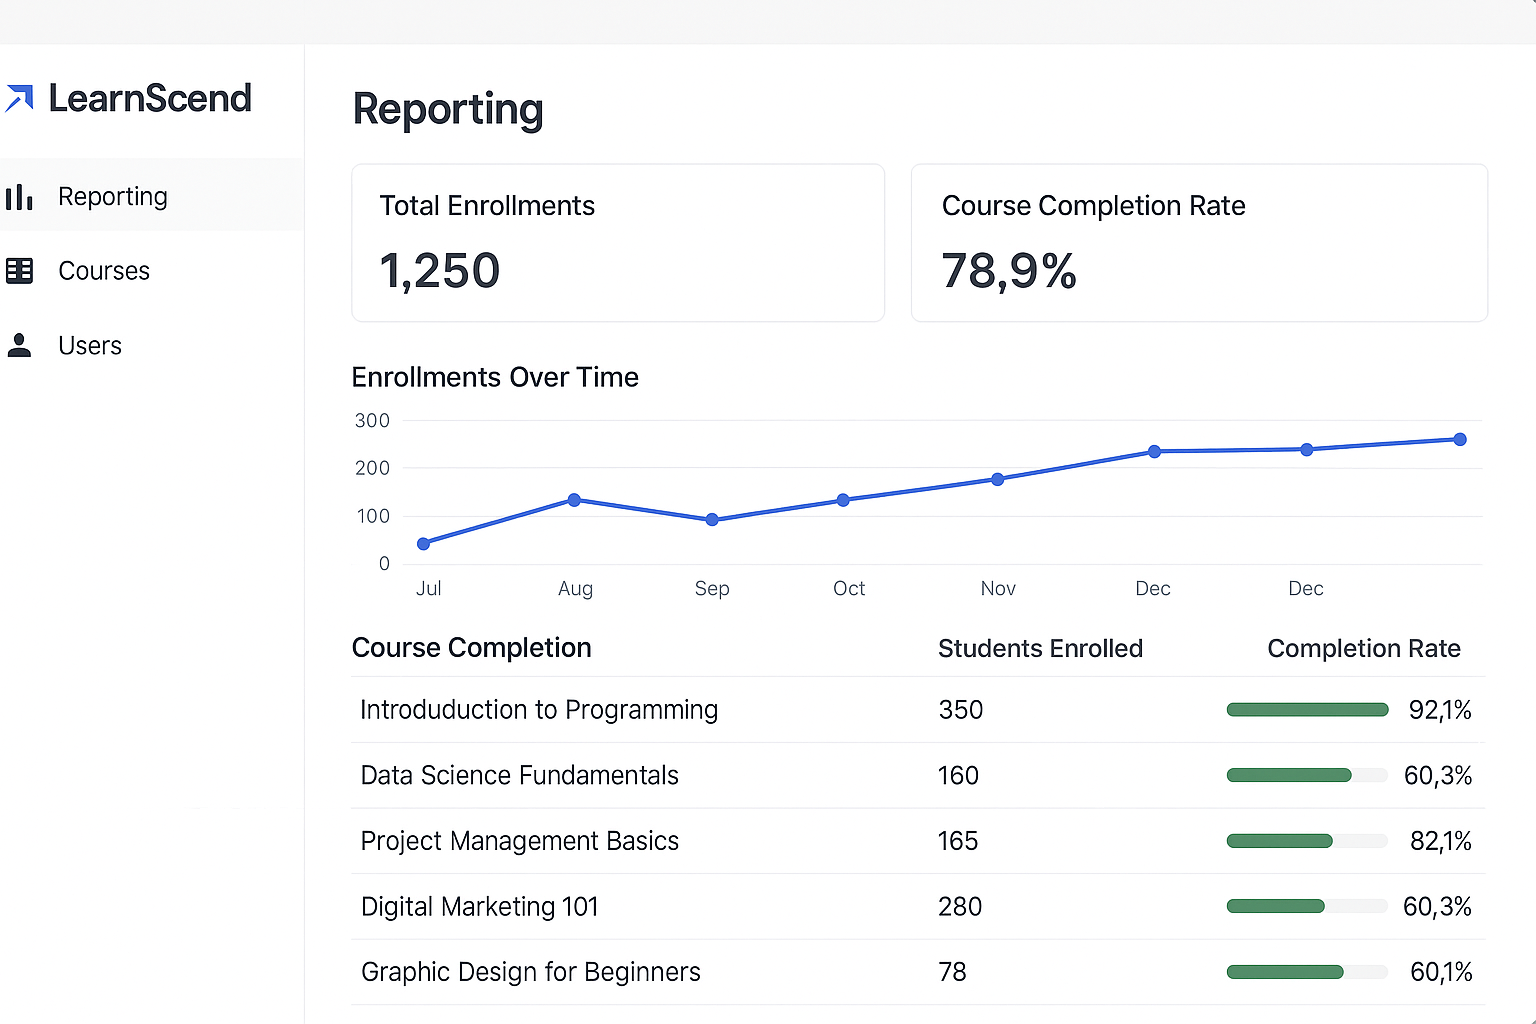Open the Data Science Fundamentals course
The width and height of the screenshot is (1536, 1024).
(x=519, y=775)
